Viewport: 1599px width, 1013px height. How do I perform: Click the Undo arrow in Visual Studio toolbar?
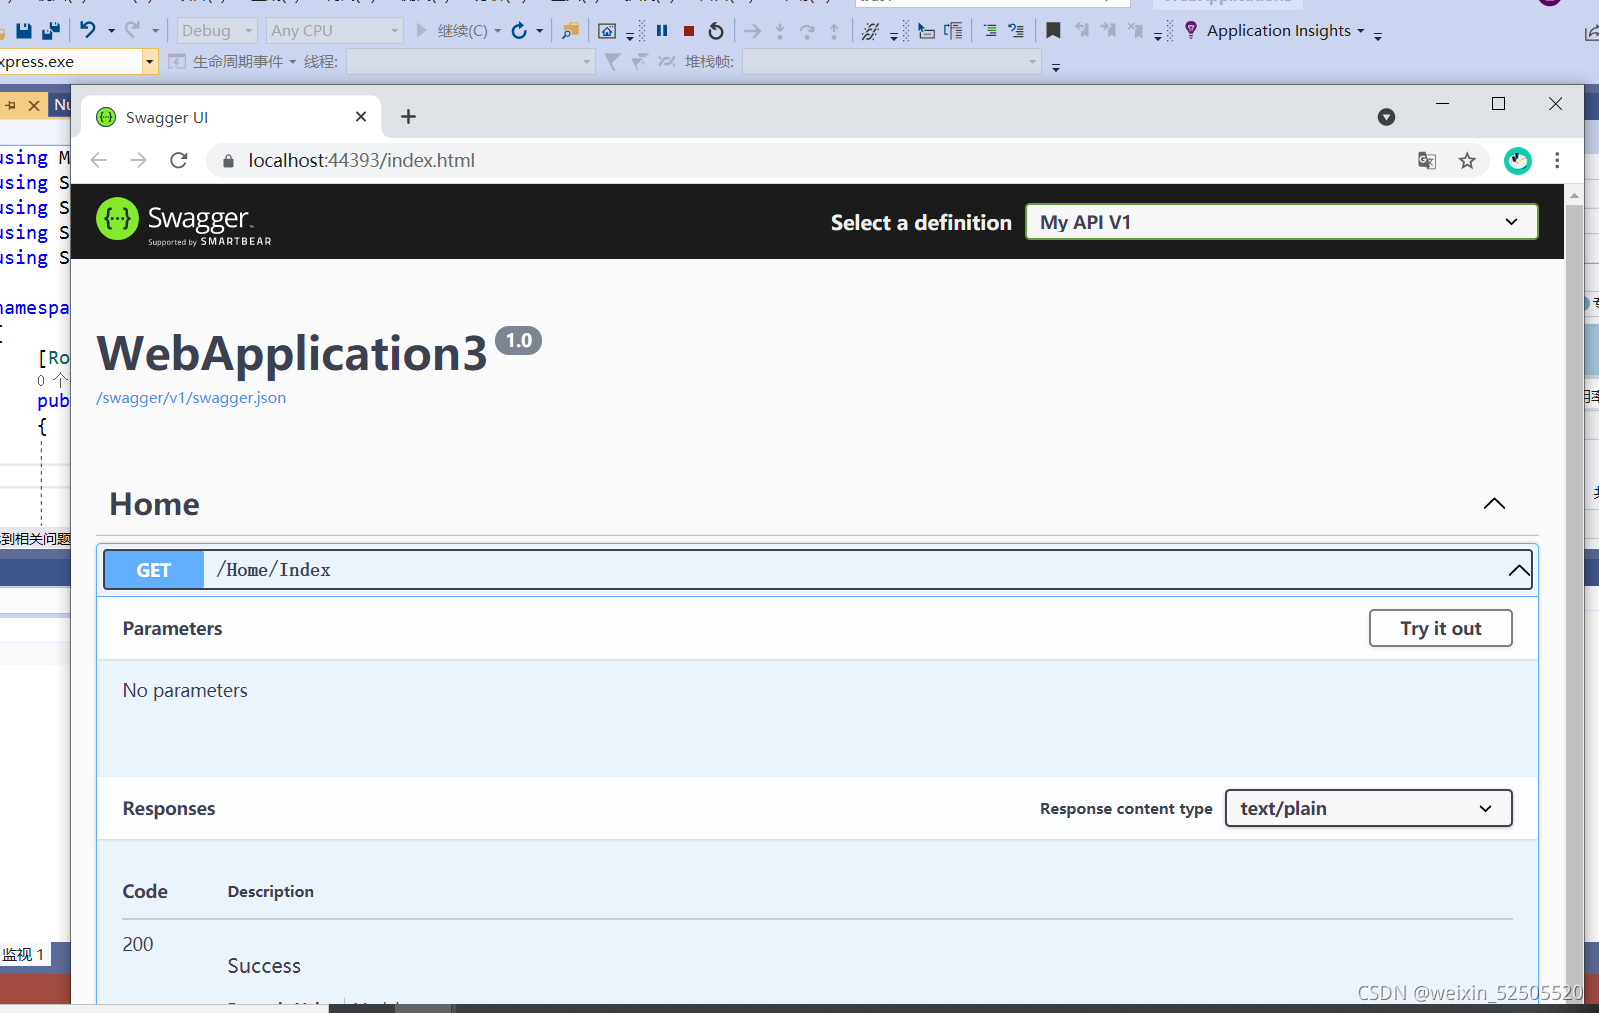coord(88,30)
